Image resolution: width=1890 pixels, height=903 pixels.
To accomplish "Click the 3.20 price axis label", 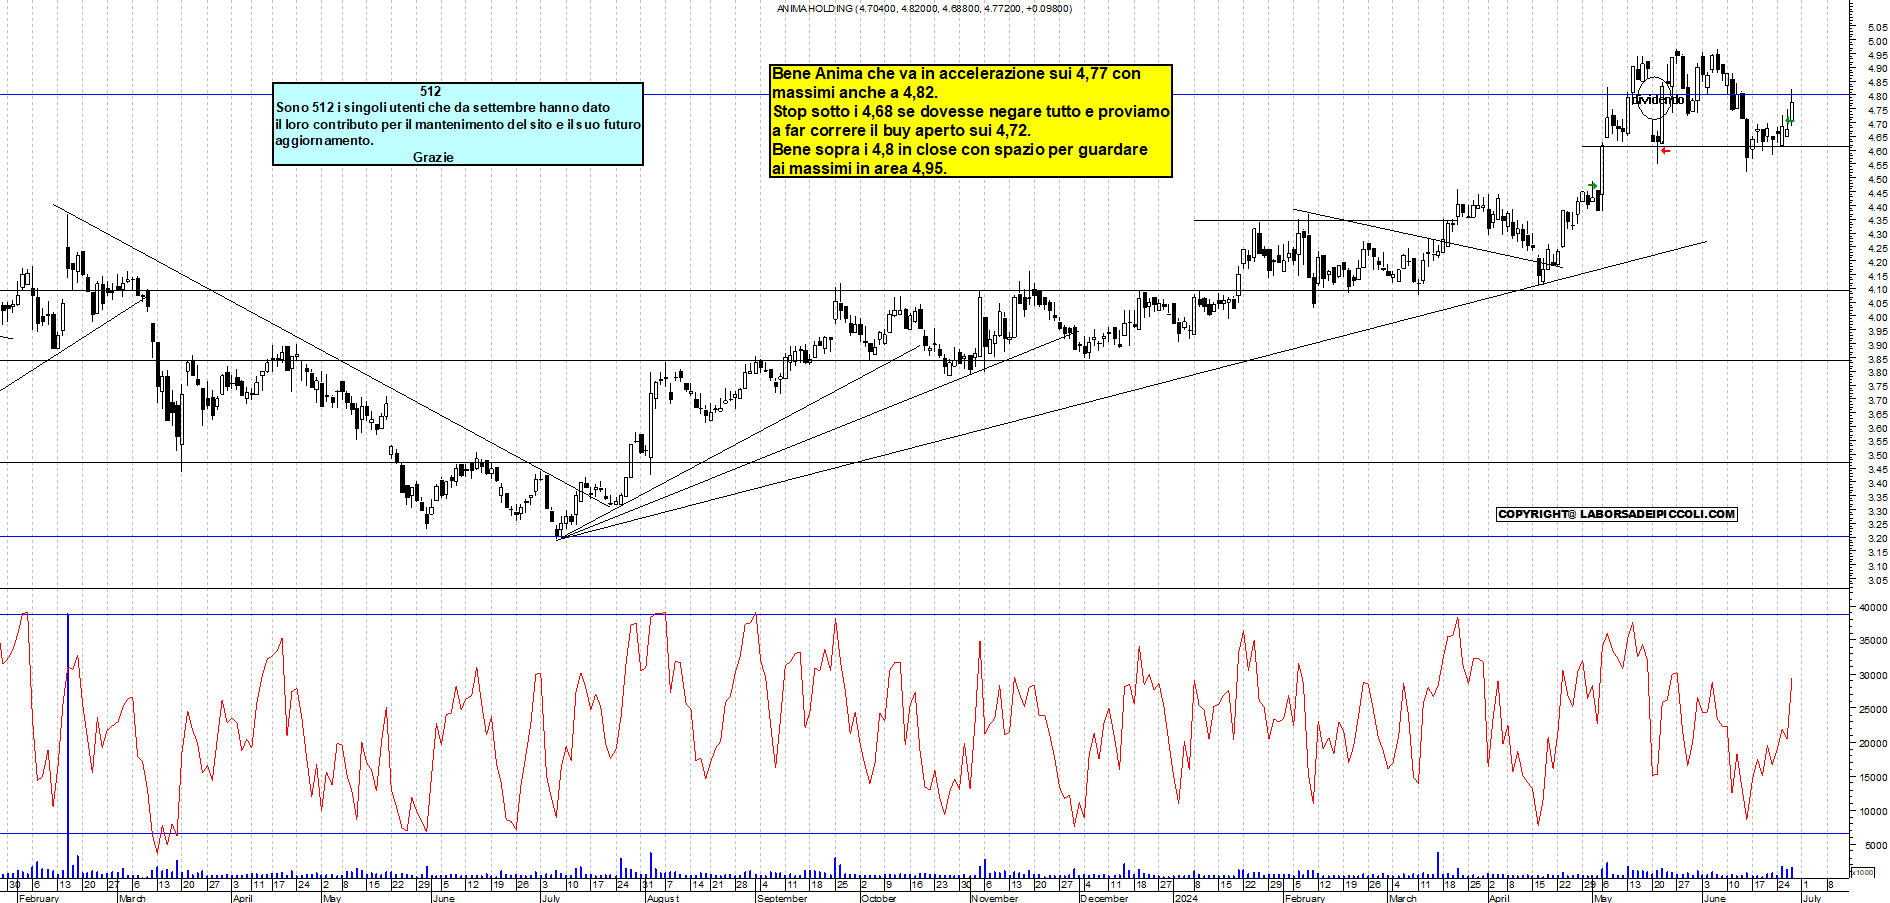I will pos(1878,539).
